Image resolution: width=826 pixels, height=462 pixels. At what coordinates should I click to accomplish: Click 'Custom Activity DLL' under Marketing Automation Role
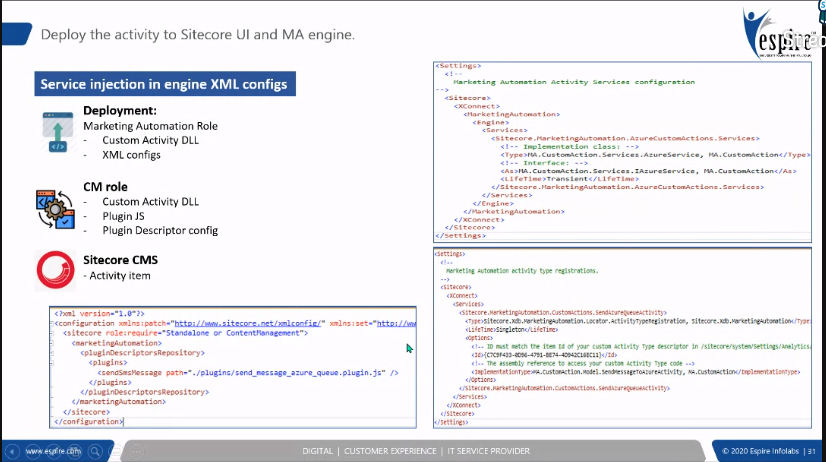pos(151,140)
